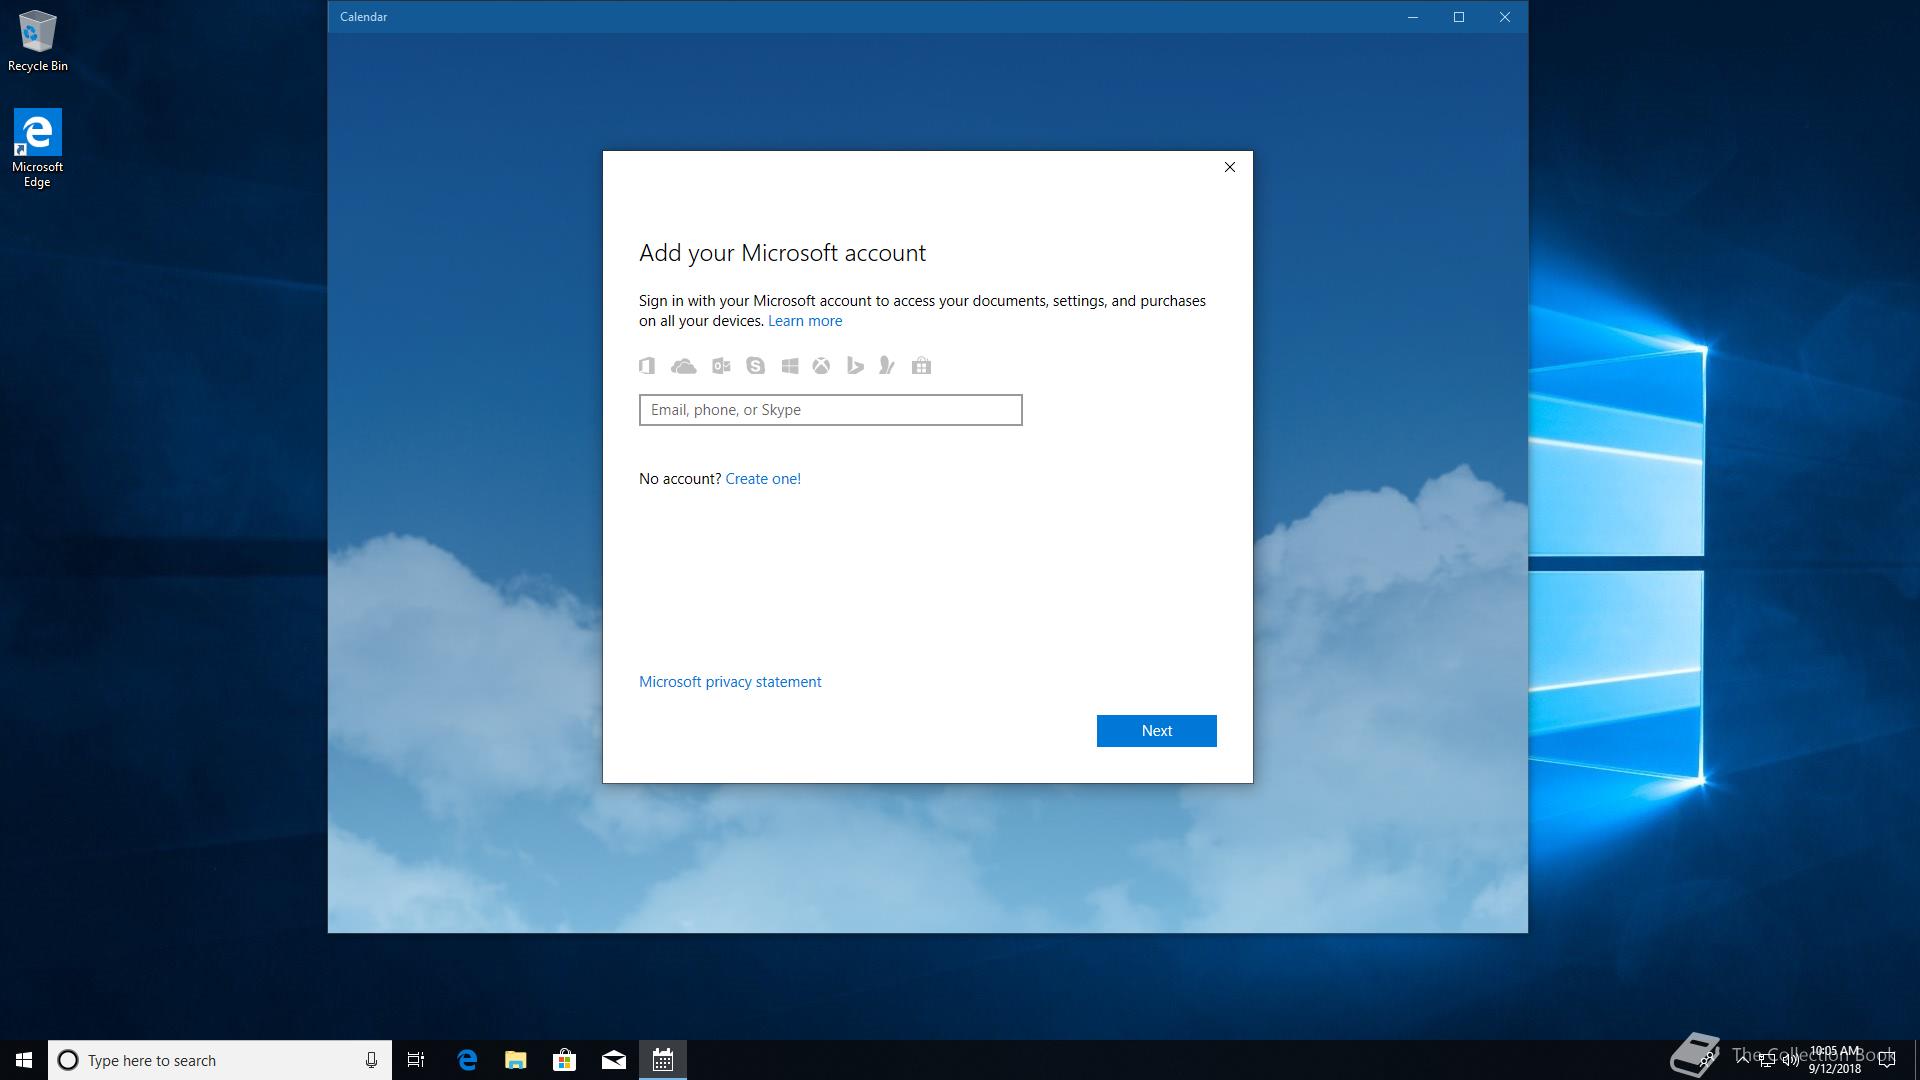
Task: Click the Calendar app taskbar icon
Action: click(x=663, y=1060)
